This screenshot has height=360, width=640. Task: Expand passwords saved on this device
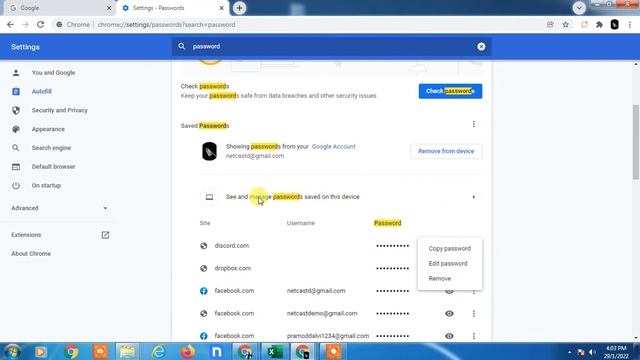[341, 197]
